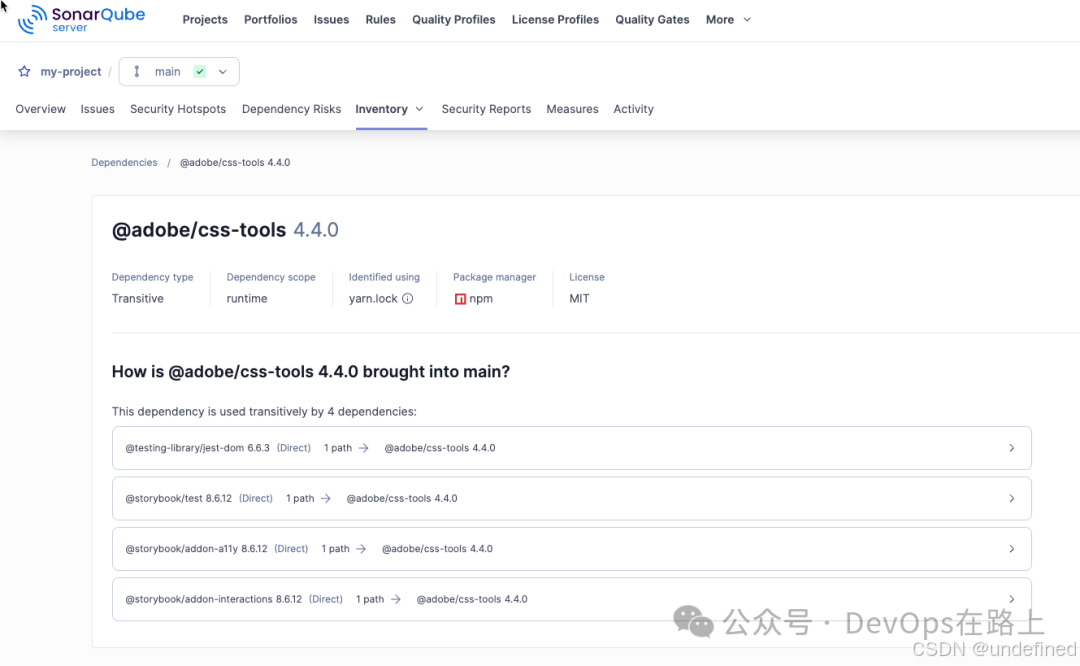Click the SonarQube server logo
Screen dimensions: 1080x666
point(81,19)
